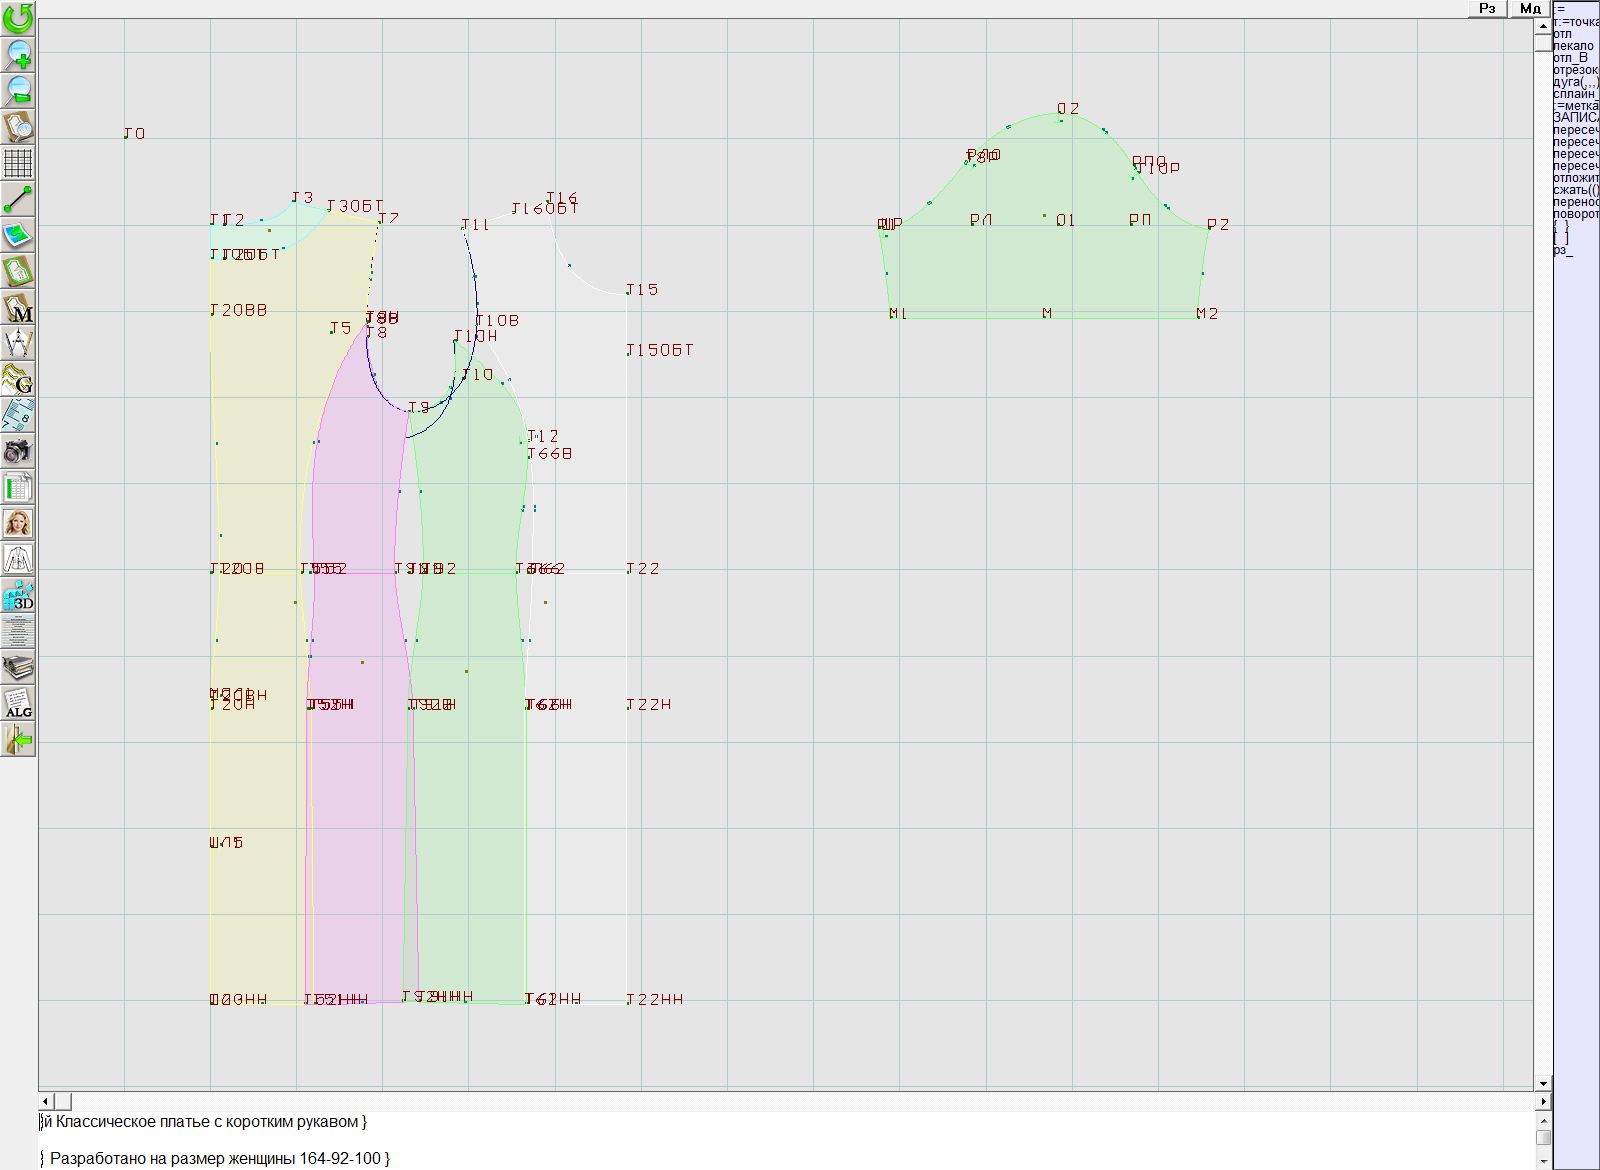Open the woman portrait icon
Screen dimensions: 1600x1170
(x=18, y=523)
